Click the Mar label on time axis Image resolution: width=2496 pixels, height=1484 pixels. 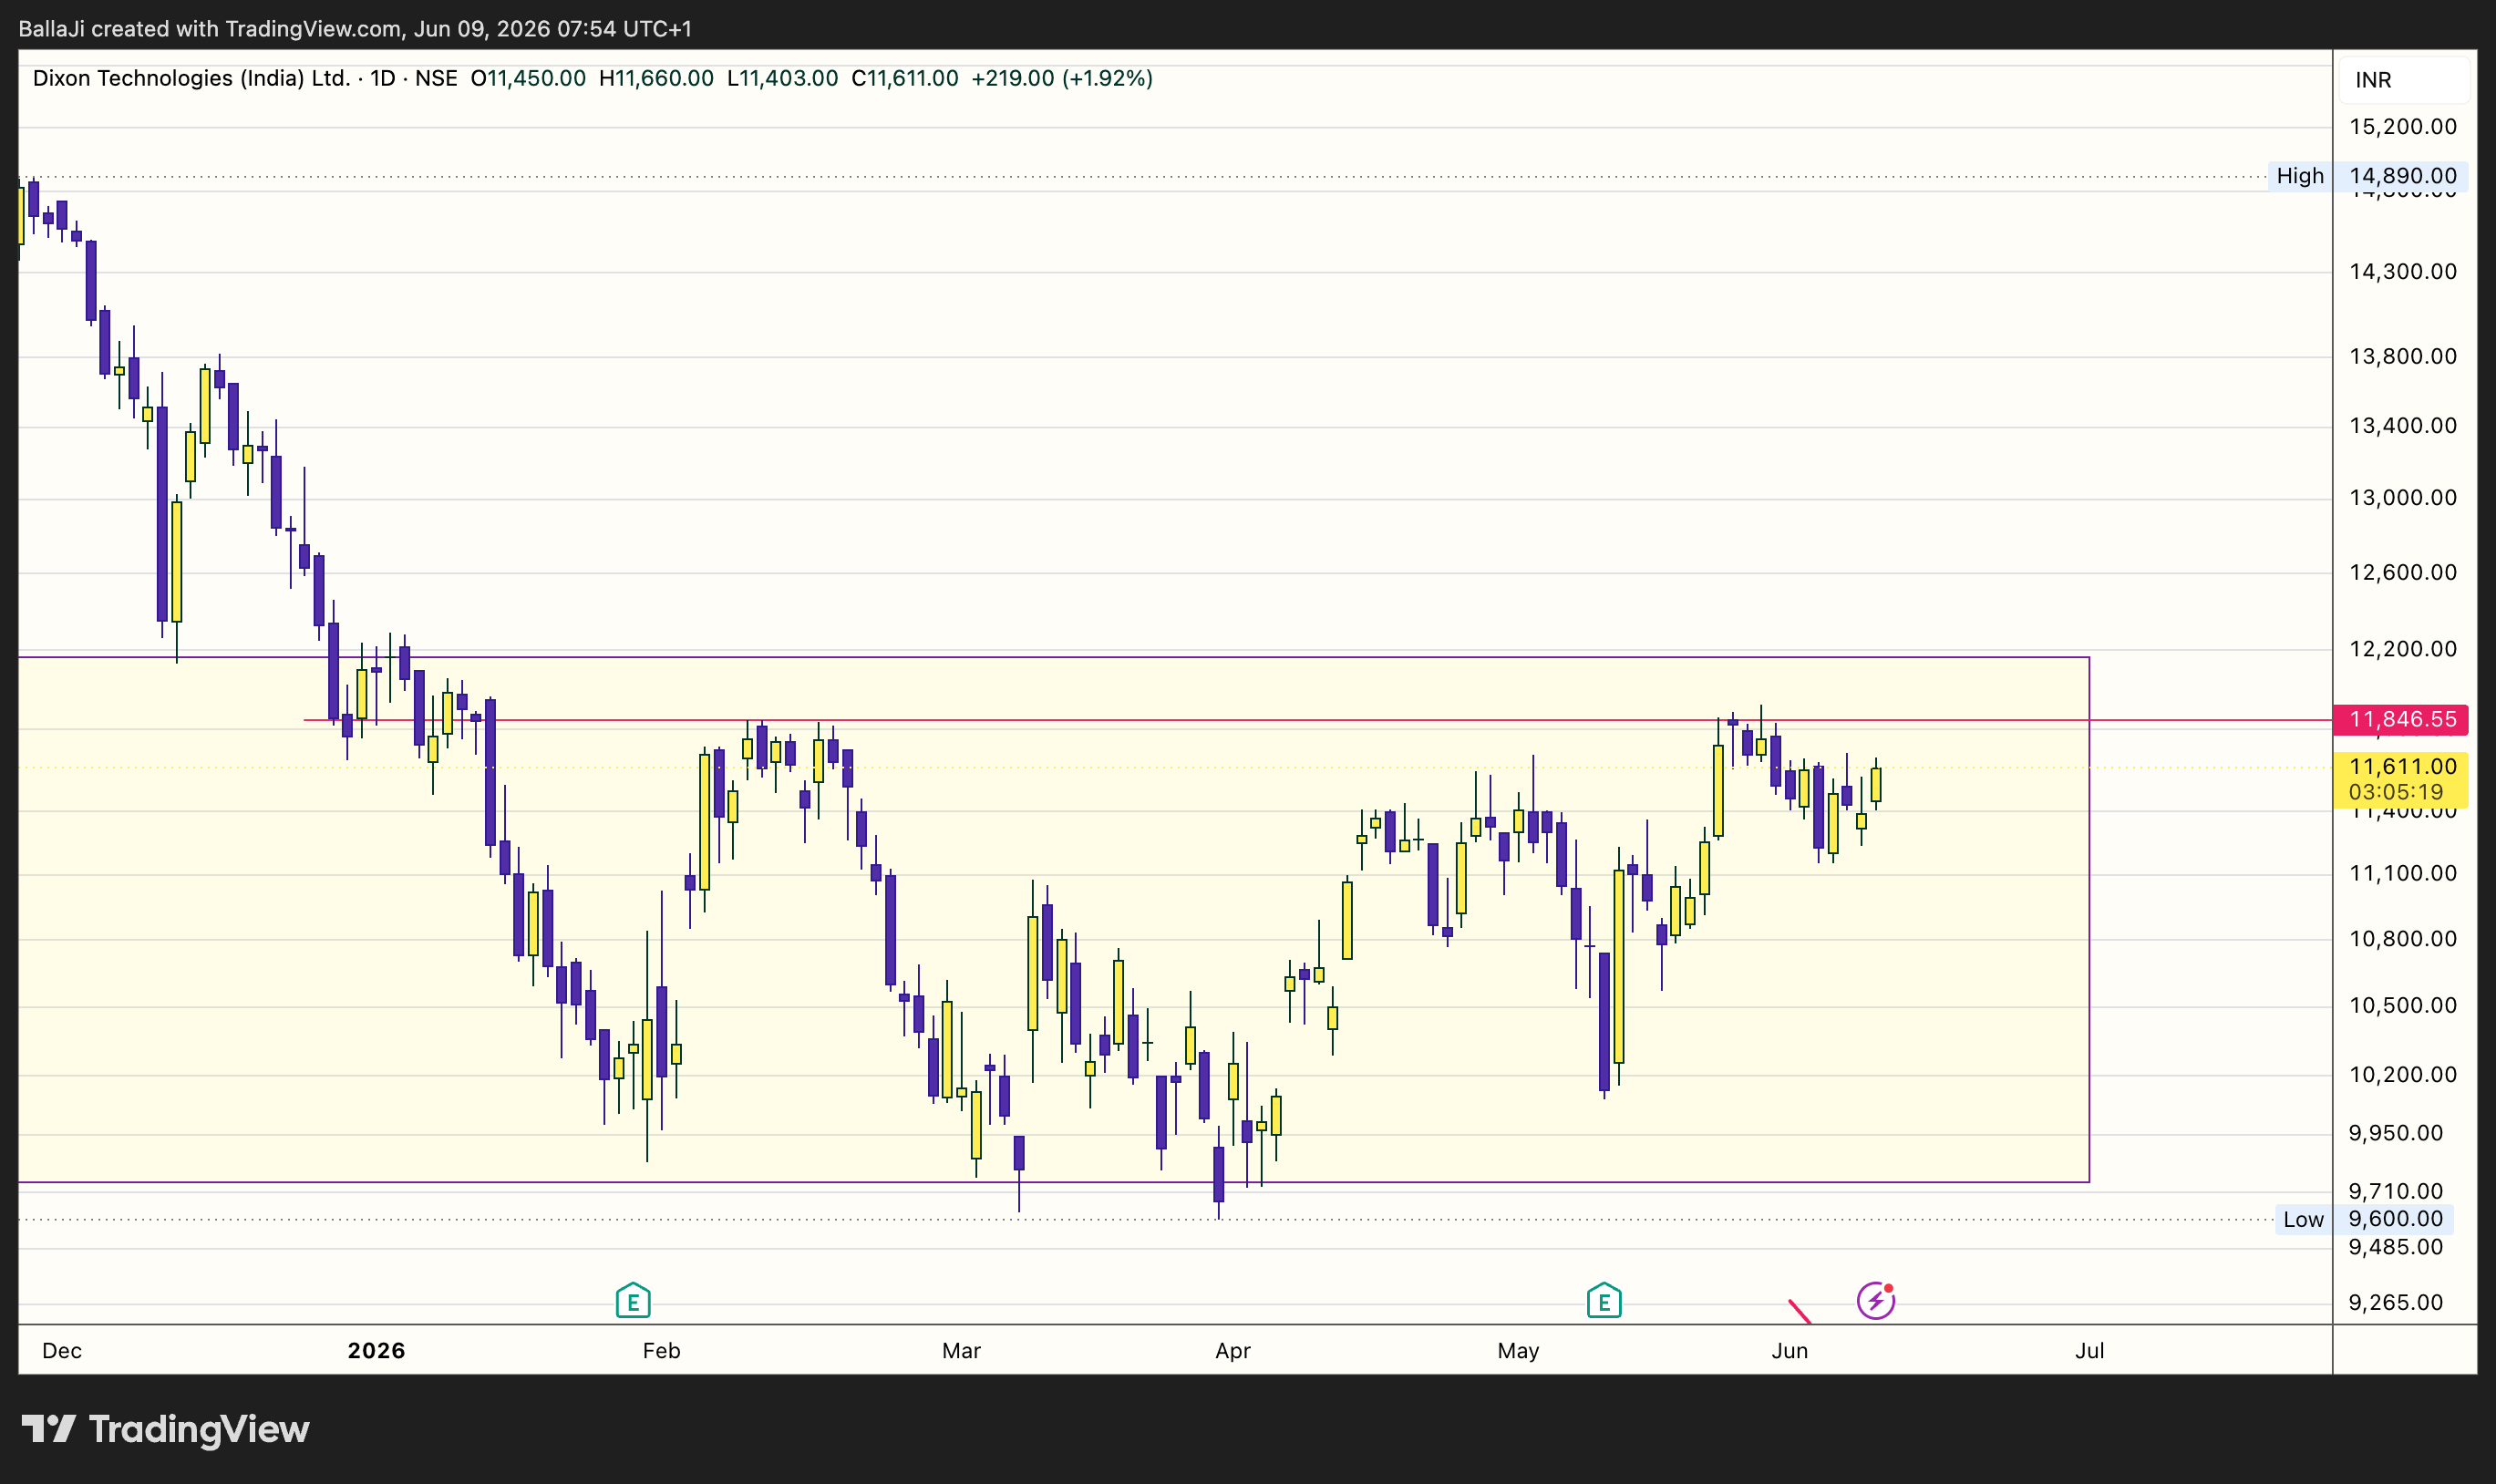coord(961,1351)
